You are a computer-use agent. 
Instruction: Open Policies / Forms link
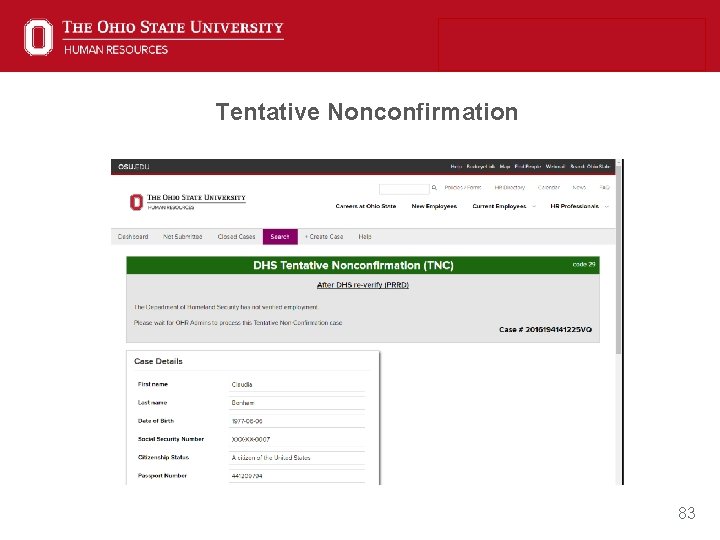pyautogui.click(x=462, y=187)
